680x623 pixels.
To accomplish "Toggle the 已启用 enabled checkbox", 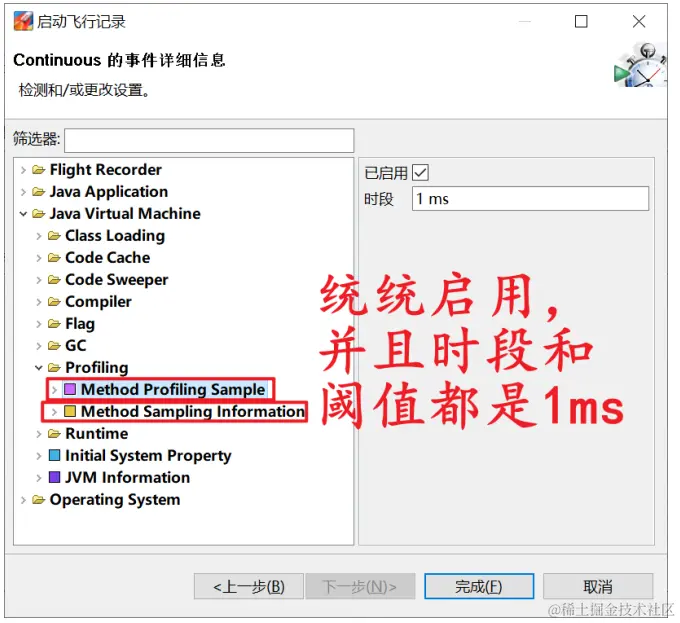I will [x=420, y=173].
